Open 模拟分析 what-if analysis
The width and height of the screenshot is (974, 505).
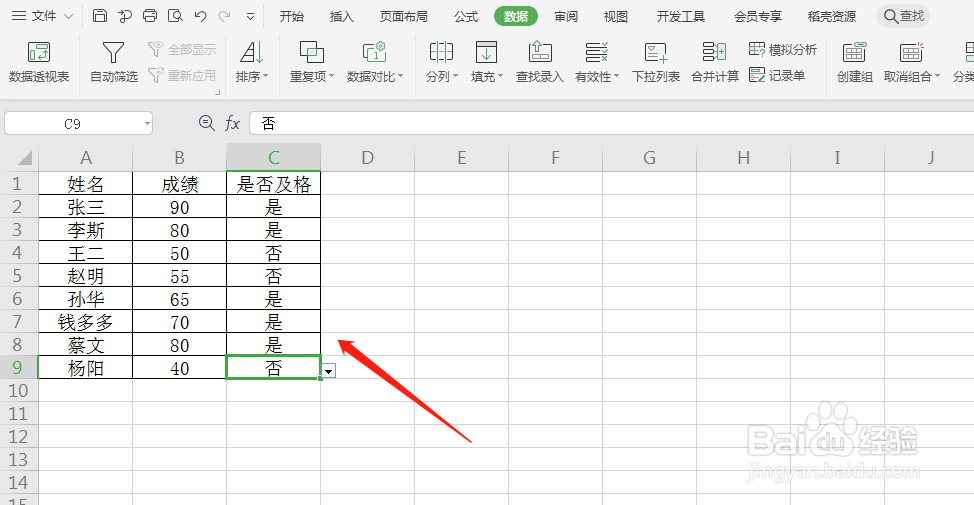coord(783,49)
